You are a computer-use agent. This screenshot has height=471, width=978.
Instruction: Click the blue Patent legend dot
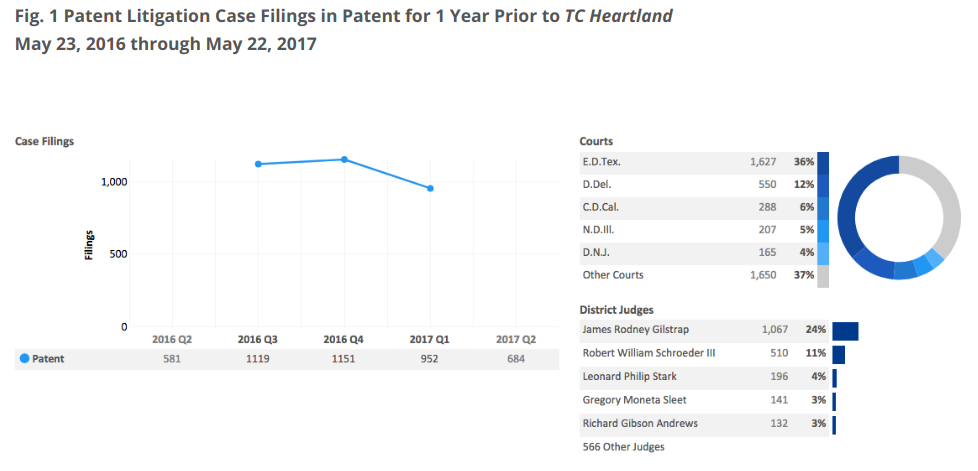tap(24, 358)
